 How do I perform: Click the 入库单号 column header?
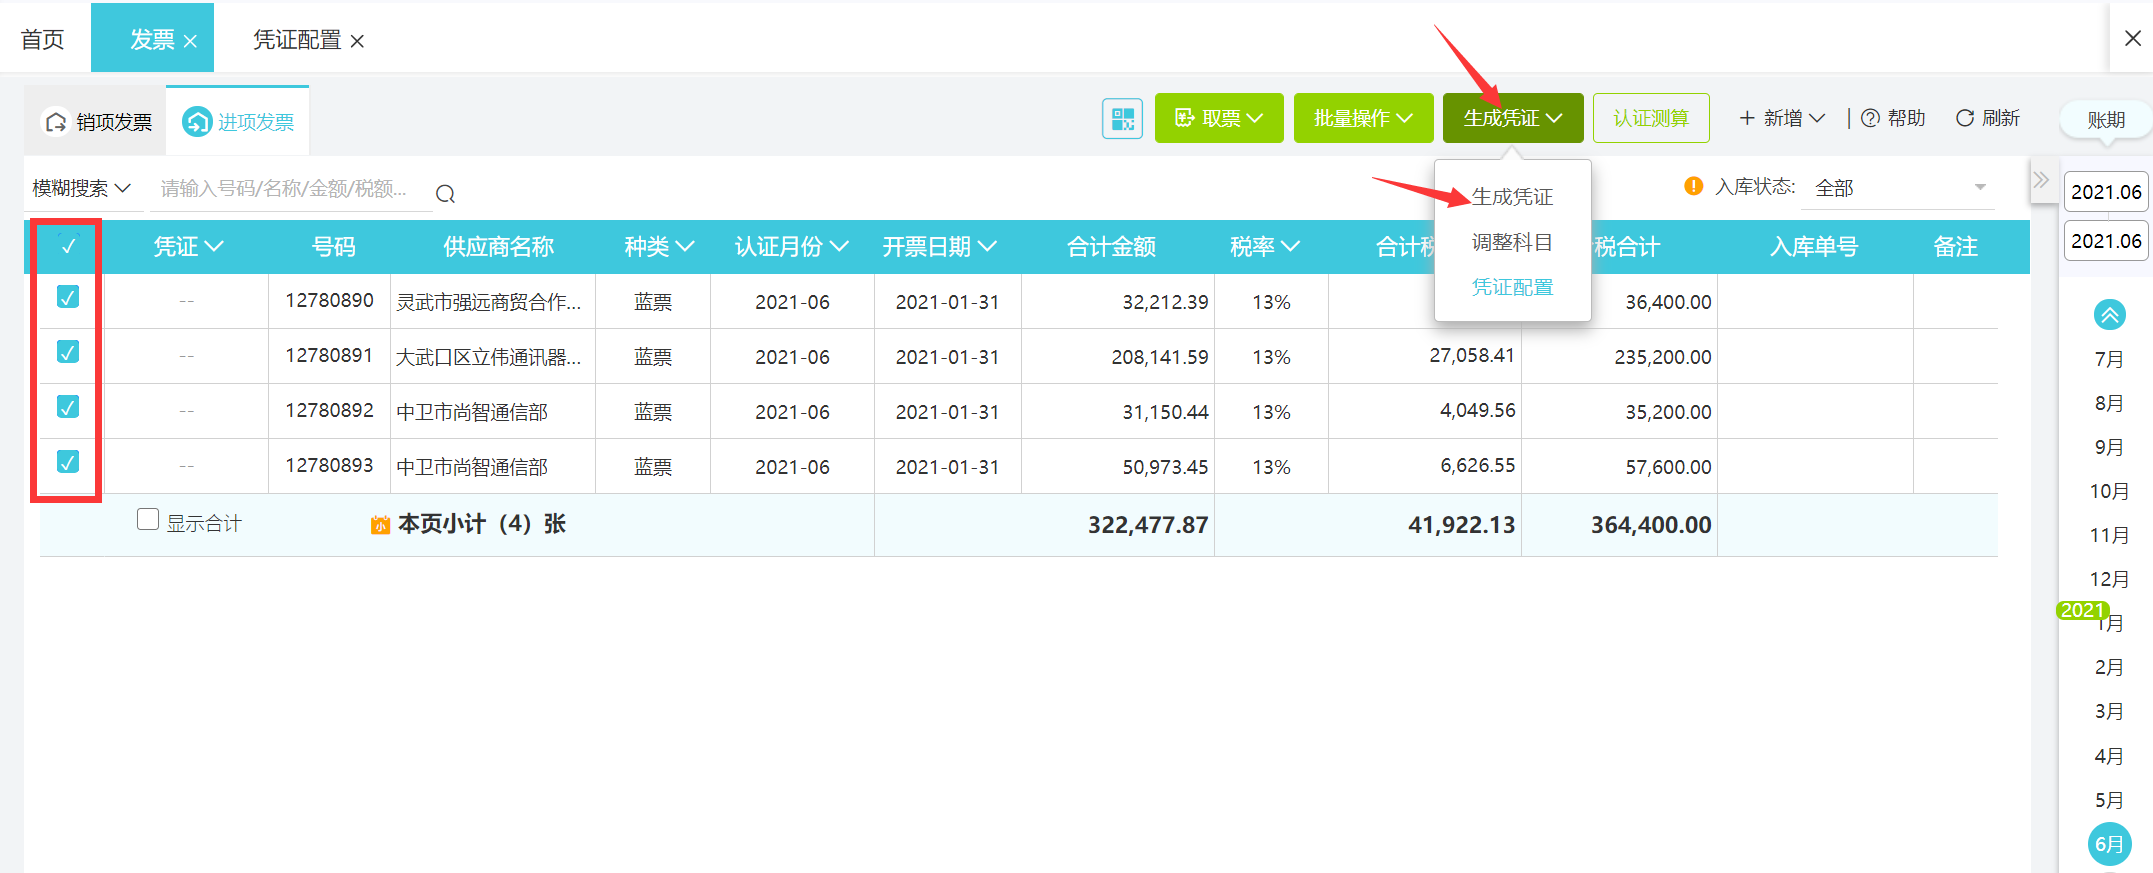1814,247
